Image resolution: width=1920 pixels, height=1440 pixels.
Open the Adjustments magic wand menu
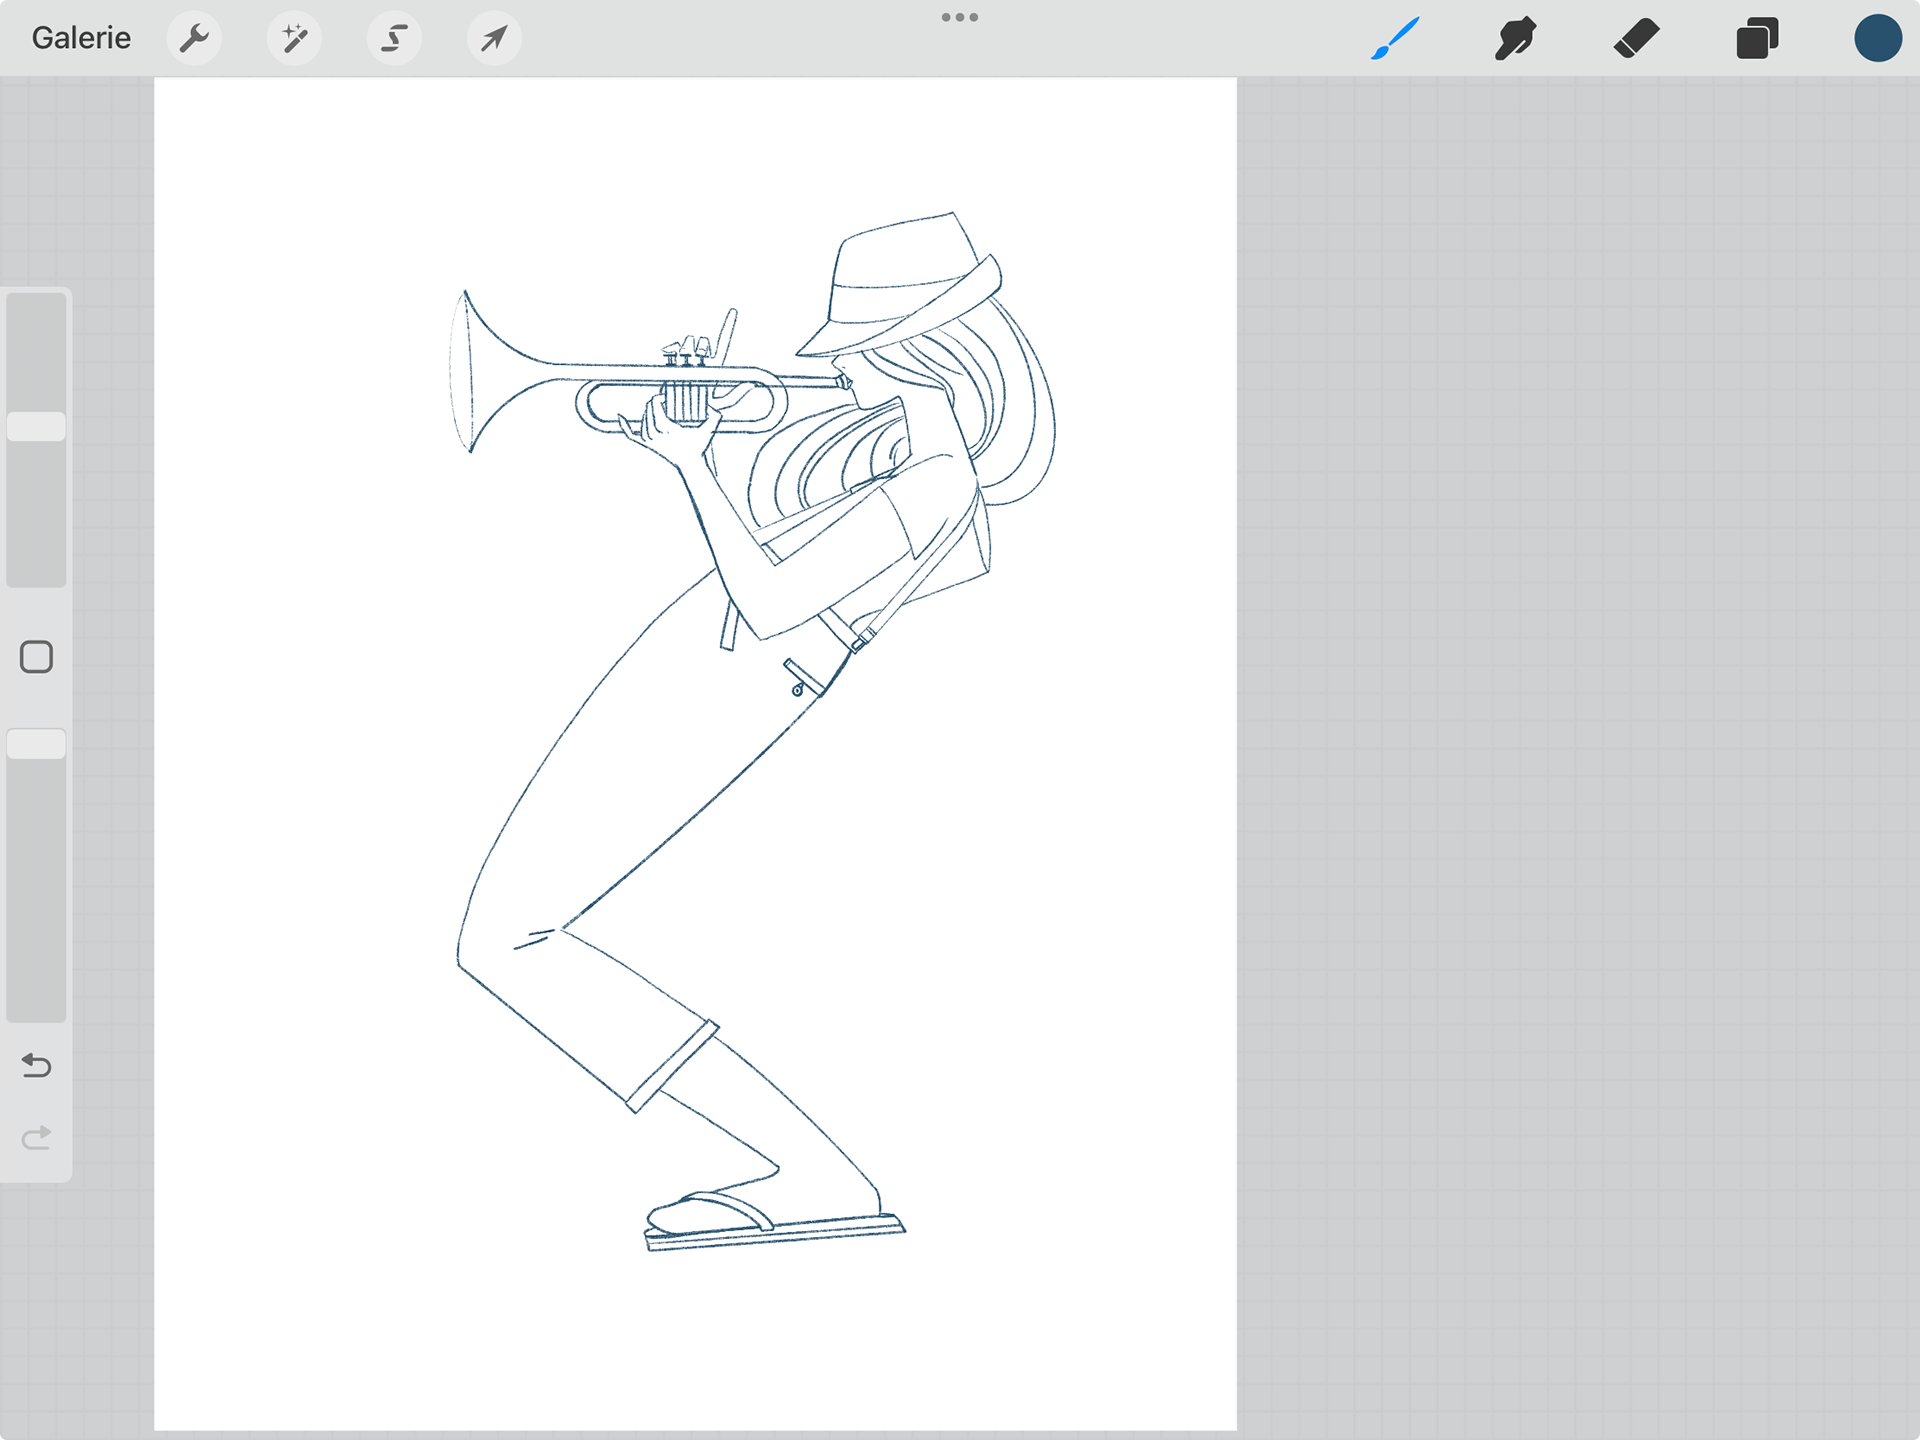tap(294, 39)
